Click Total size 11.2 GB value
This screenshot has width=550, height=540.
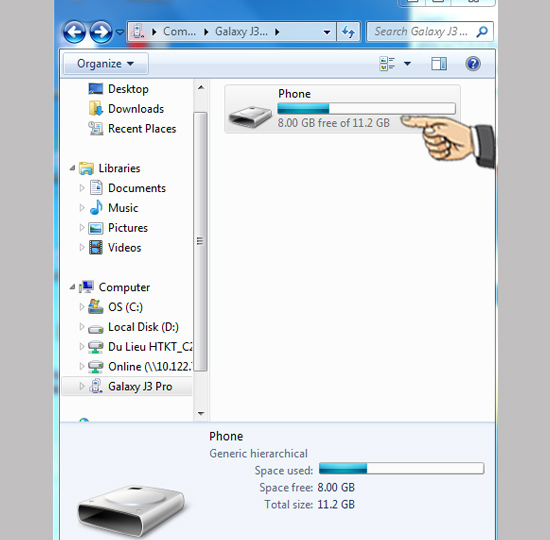coord(336,505)
